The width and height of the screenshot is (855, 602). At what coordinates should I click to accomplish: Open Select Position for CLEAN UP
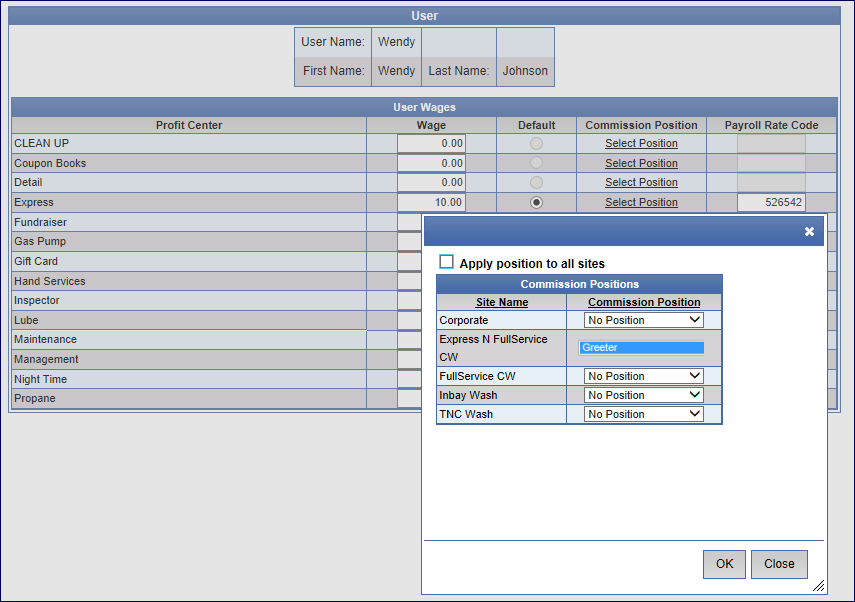[x=641, y=143]
